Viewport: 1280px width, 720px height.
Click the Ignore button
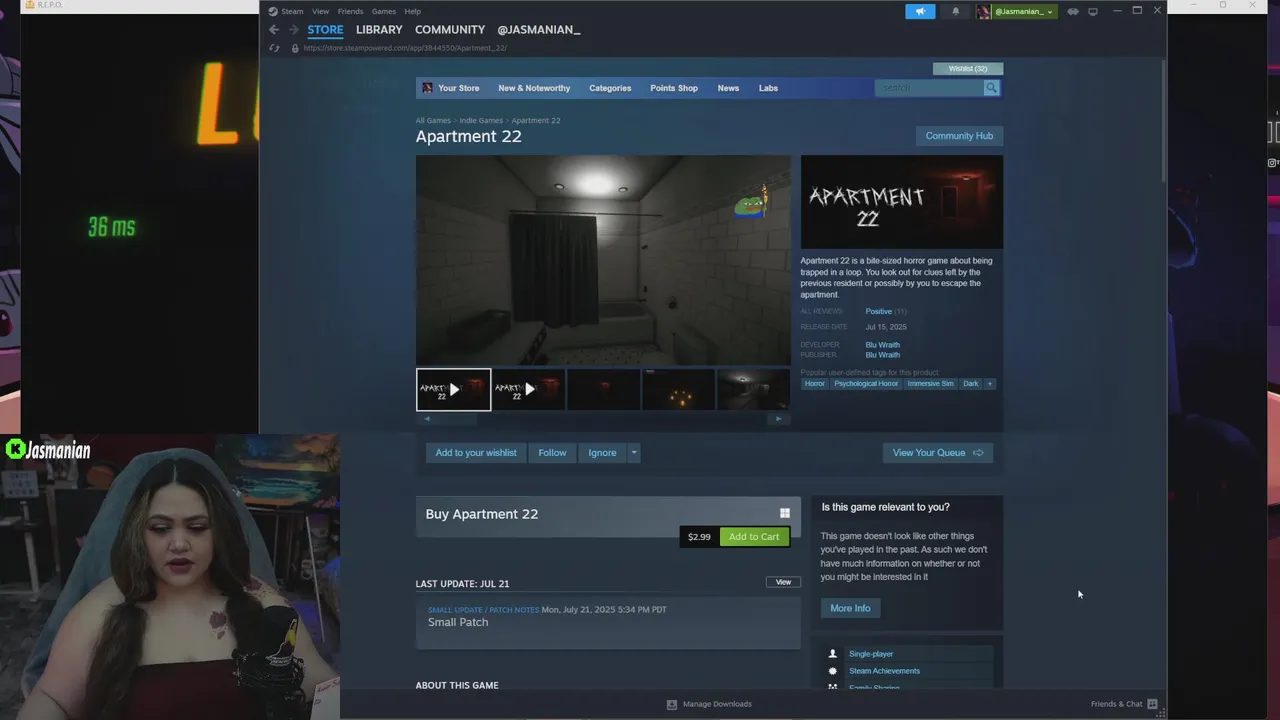tap(602, 453)
